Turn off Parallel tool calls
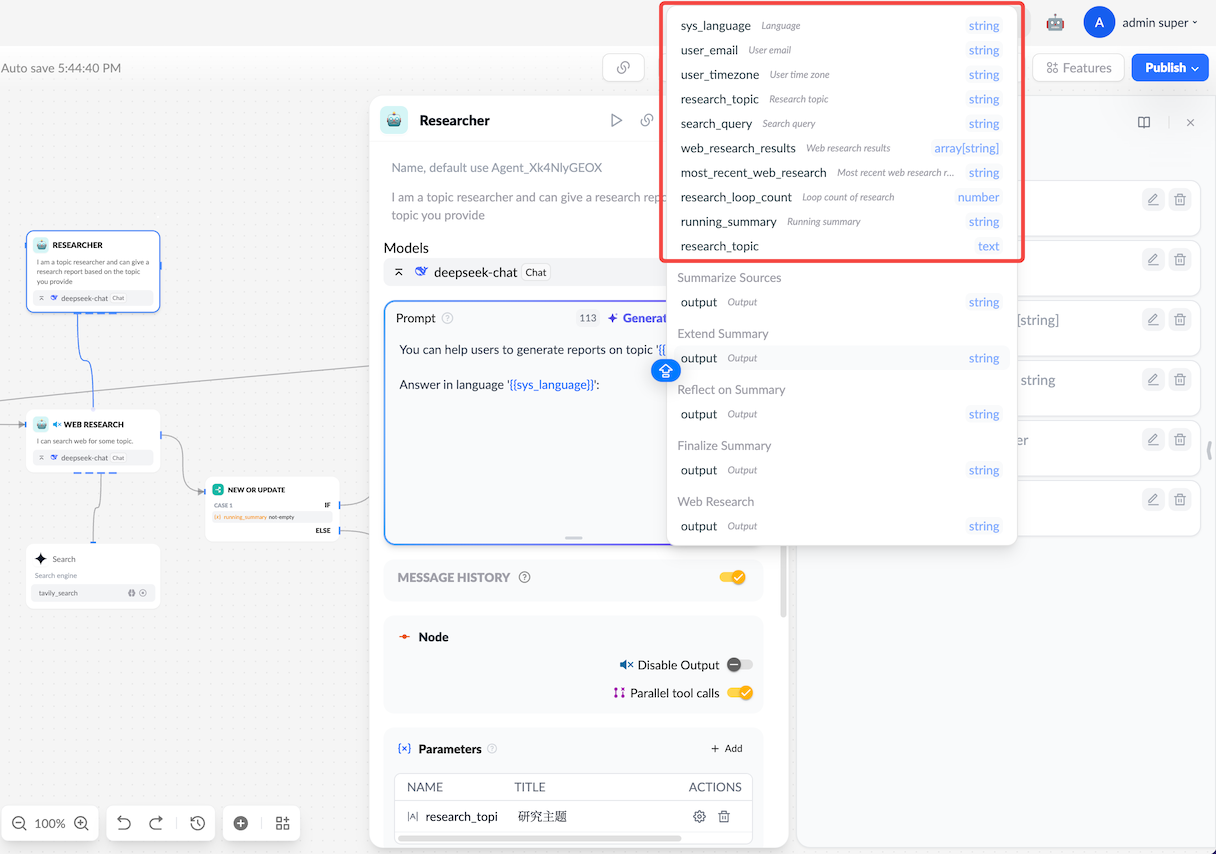Image resolution: width=1216 pixels, height=854 pixels. tap(739, 693)
